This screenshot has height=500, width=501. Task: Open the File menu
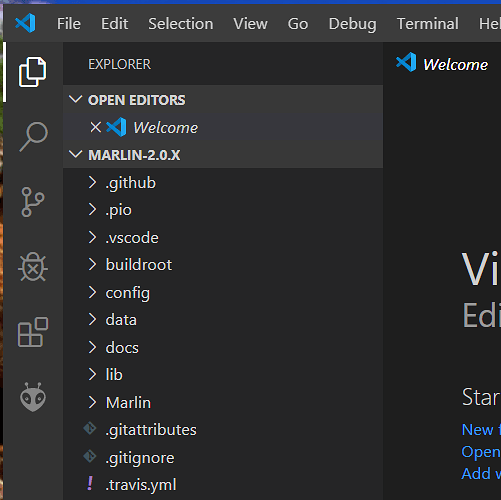(69, 24)
